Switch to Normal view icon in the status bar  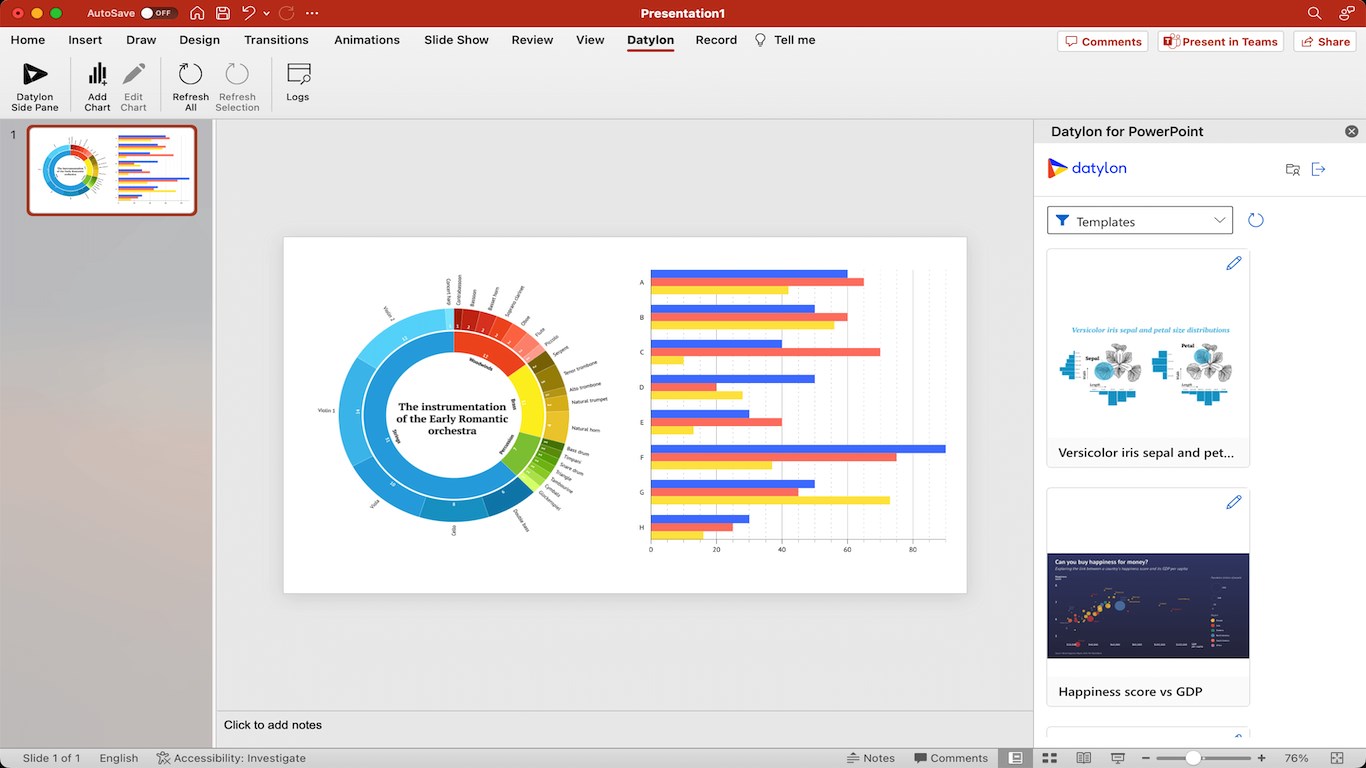pyautogui.click(x=1015, y=758)
